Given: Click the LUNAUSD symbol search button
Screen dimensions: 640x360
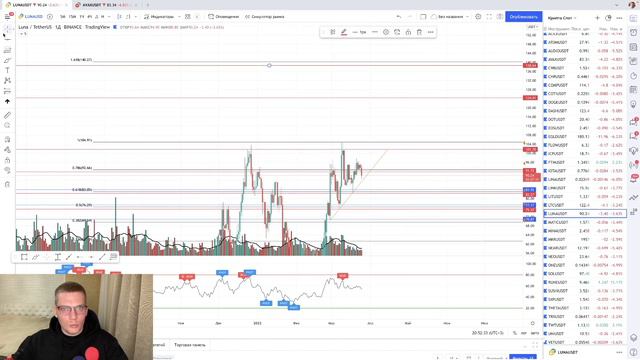Looking at the screenshot, I should coord(31,17).
